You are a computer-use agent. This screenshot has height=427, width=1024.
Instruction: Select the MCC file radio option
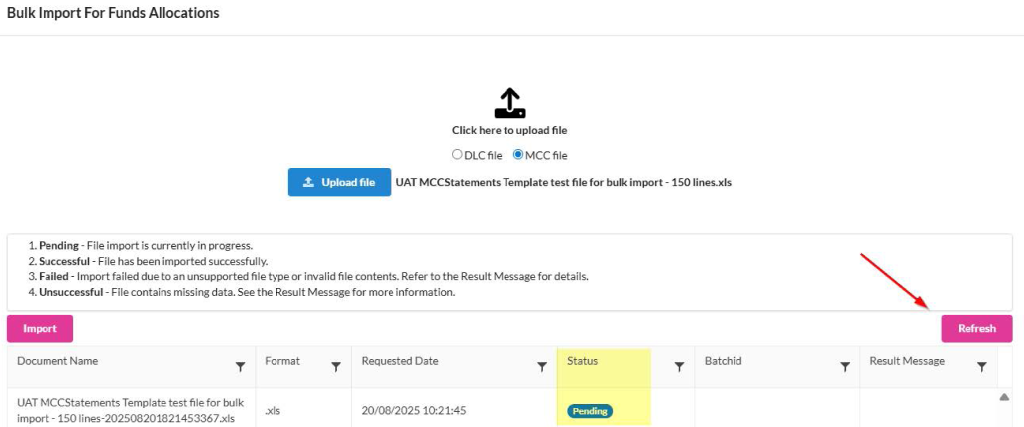click(x=518, y=155)
